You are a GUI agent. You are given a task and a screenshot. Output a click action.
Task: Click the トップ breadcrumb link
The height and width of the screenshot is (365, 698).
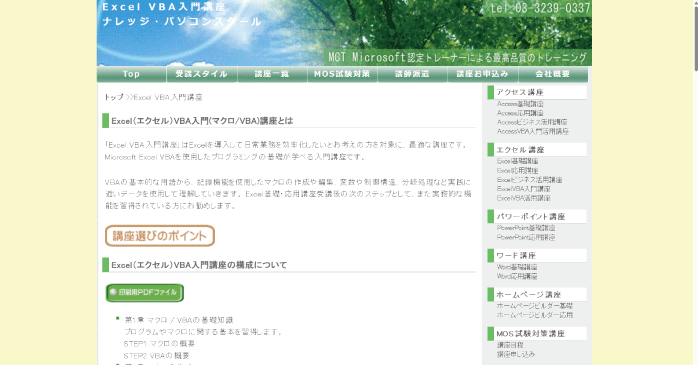click(114, 97)
